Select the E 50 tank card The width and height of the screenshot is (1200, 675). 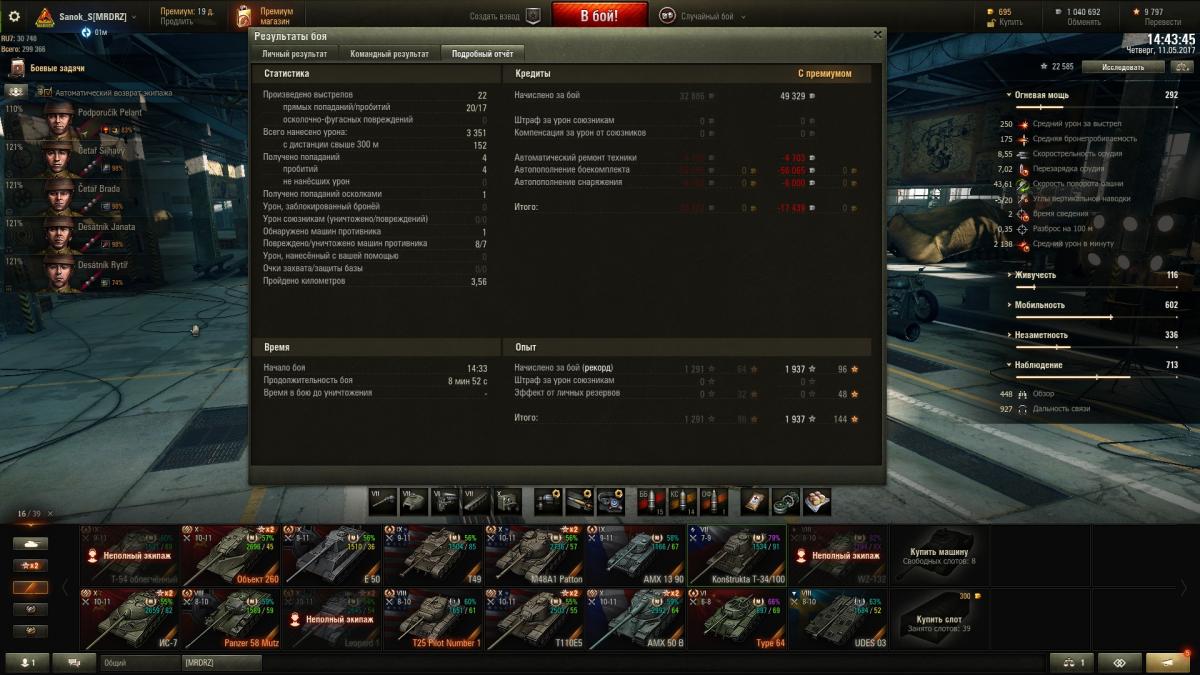(331, 555)
